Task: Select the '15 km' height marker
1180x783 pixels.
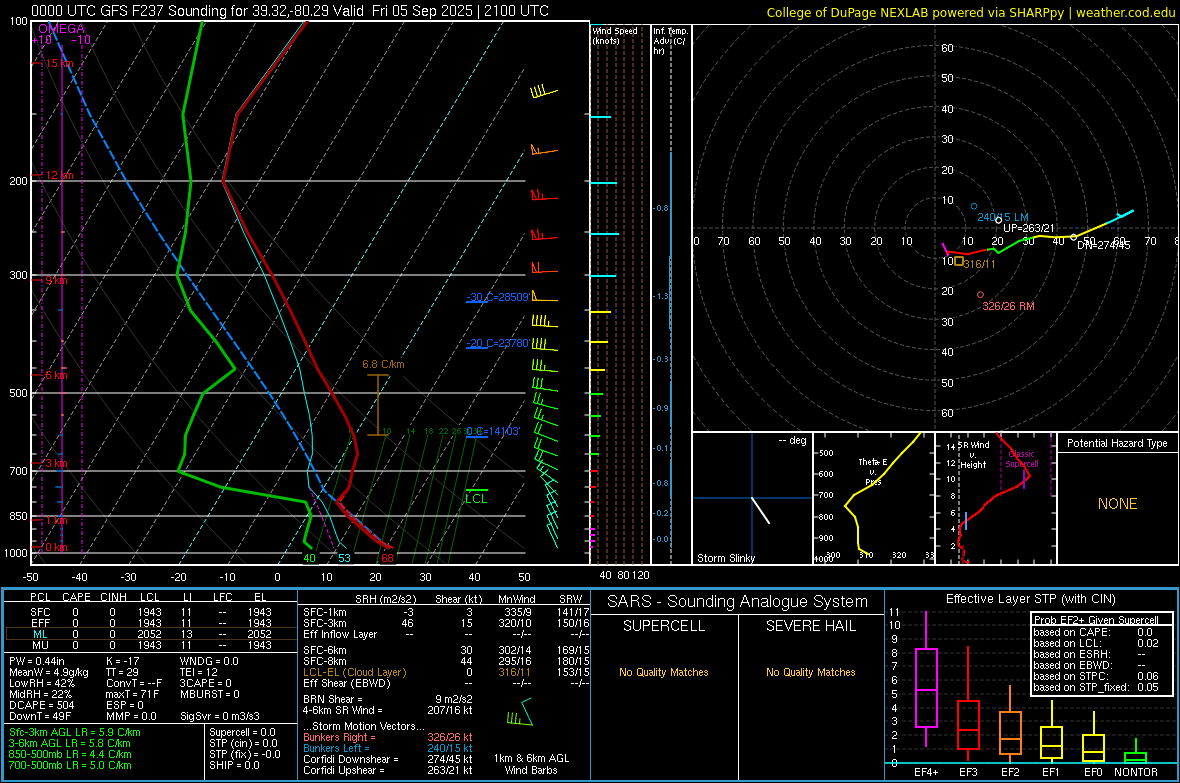Action: click(x=59, y=63)
